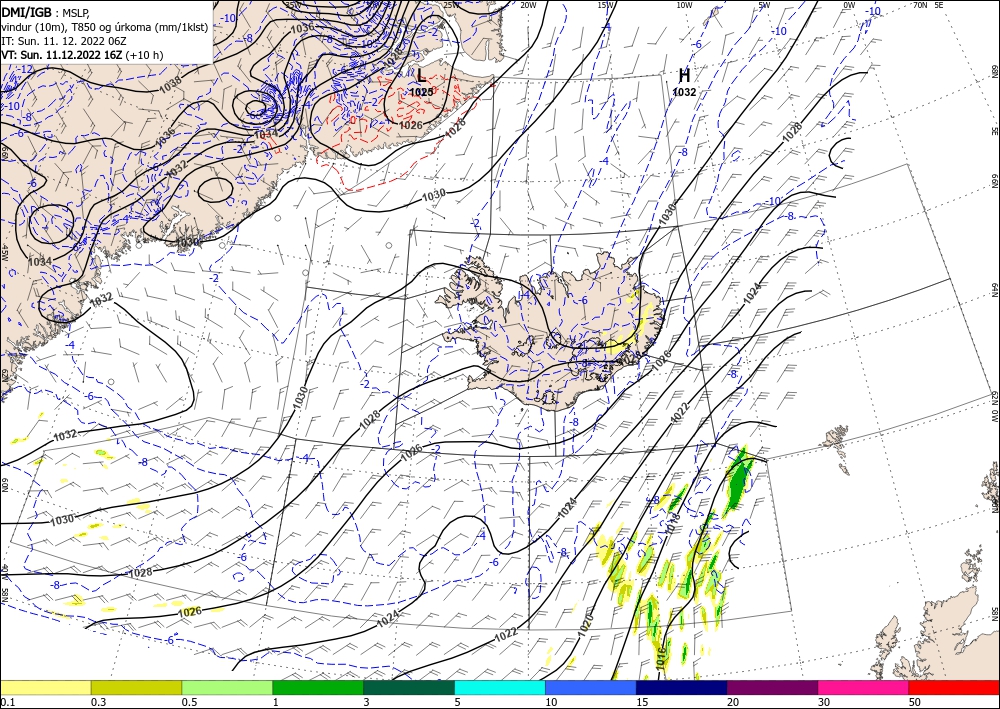This screenshot has width=1000, height=709.
Task: Click the dark green legend swatch starting at 3
Action: pyautogui.click(x=409, y=687)
